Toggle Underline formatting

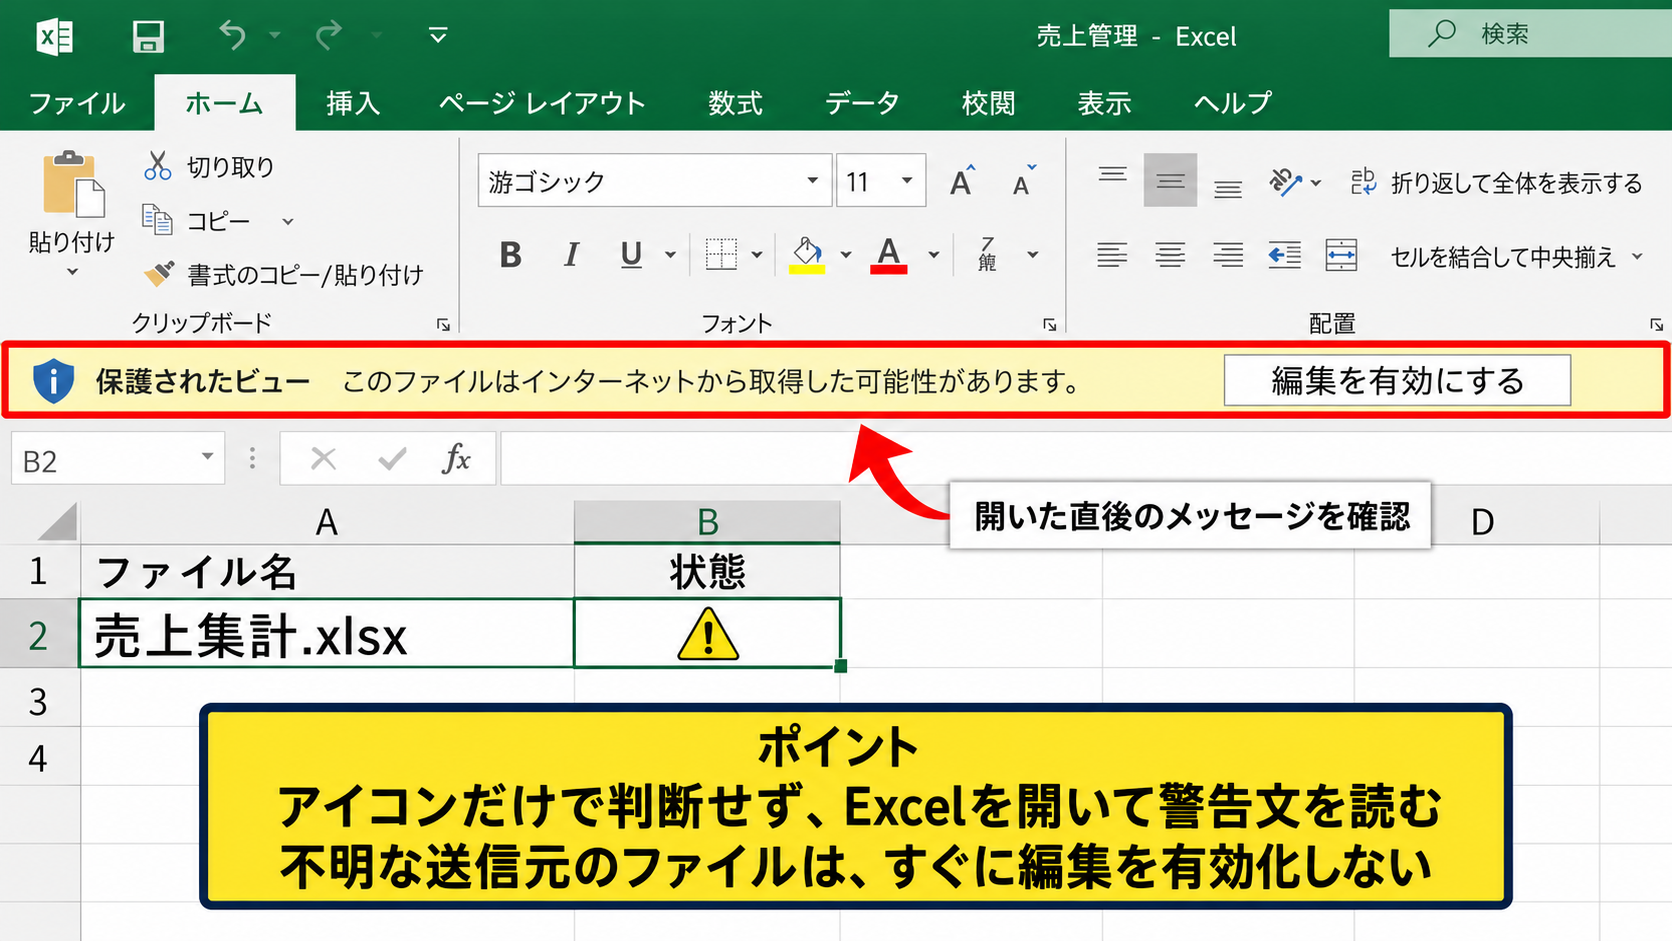pyautogui.click(x=631, y=255)
